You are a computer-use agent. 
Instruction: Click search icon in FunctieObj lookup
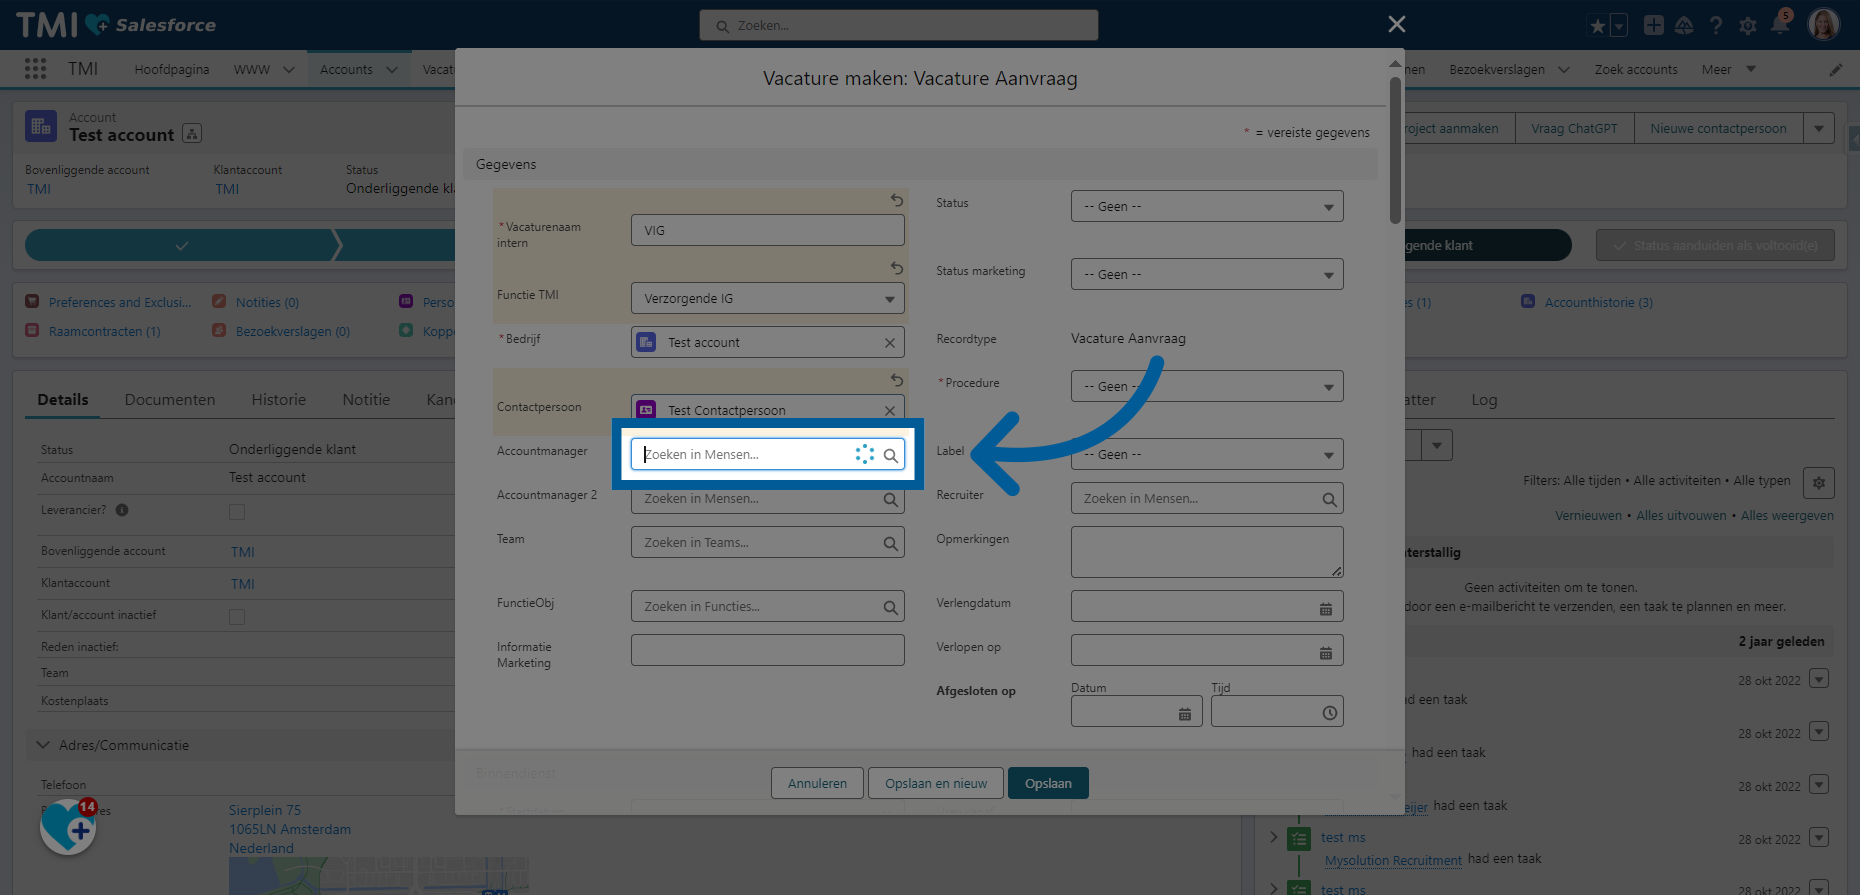pyautogui.click(x=890, y=607)
